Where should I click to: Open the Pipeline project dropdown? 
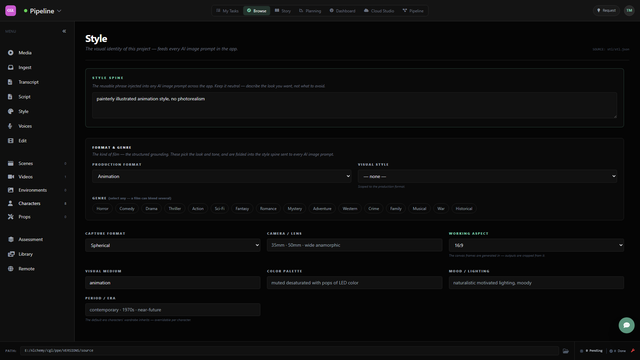(x=42, y=11)
